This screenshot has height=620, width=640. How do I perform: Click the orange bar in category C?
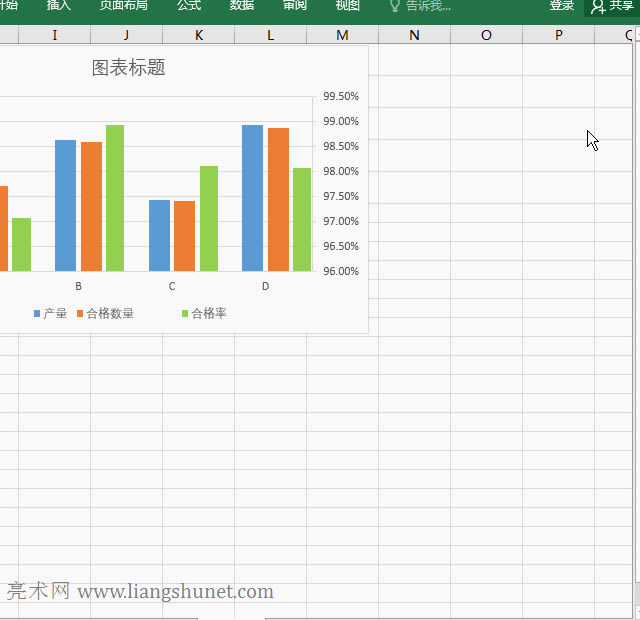(184, 236)
